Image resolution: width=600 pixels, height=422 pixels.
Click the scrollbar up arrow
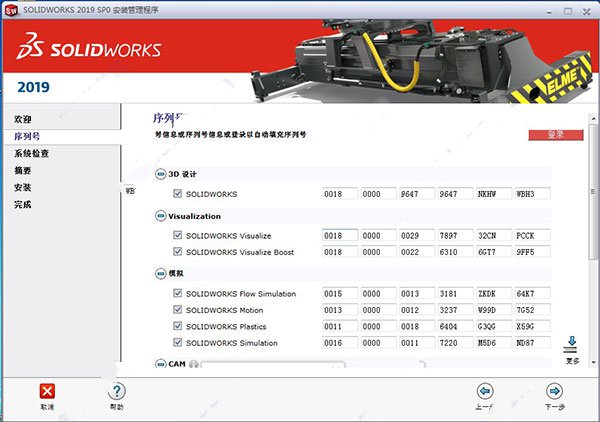coord(593,119)
